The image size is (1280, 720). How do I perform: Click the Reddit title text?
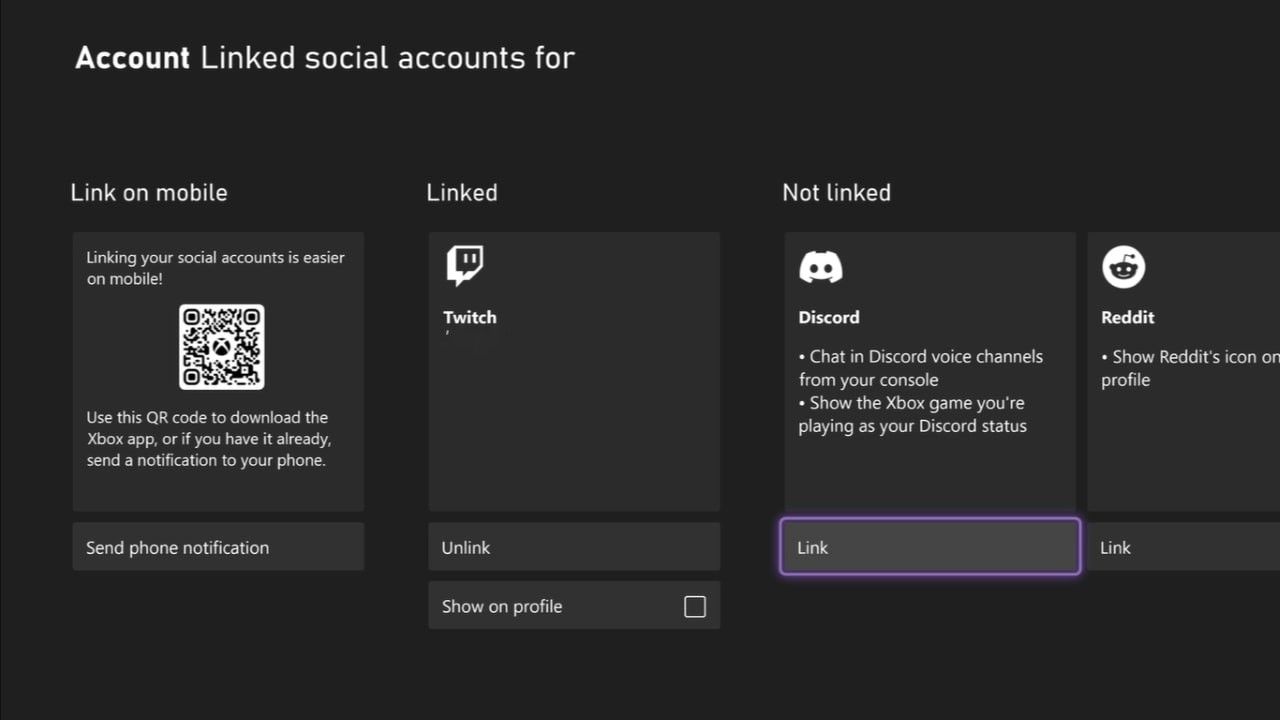point(1127,318)
